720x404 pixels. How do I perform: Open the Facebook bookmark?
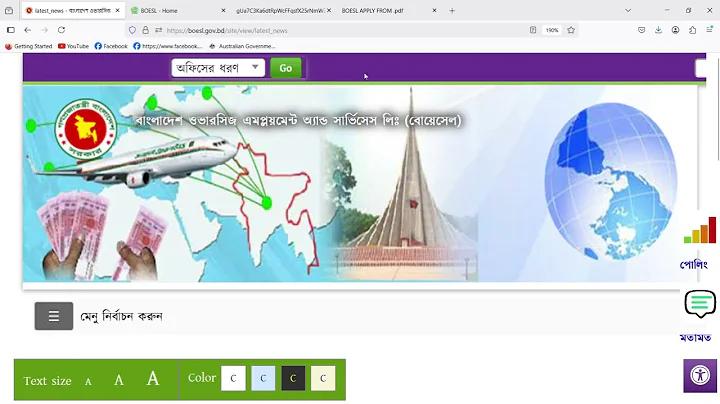[111, 46]
